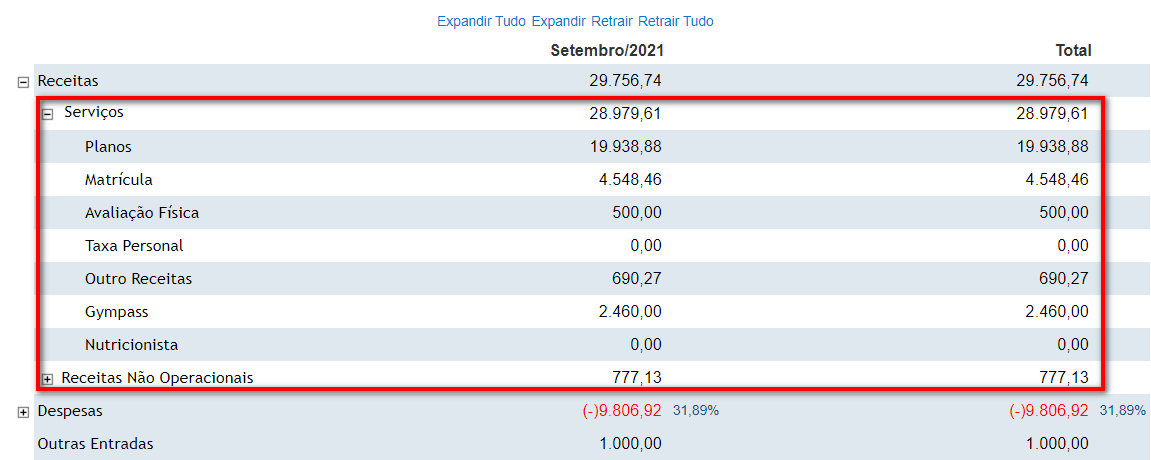Image resolution: width=1151 pixels, height=460 pixels.
Task: Expand the Despesas row using its plus icon
Action: pyautogui.click(x=24, y=413)
